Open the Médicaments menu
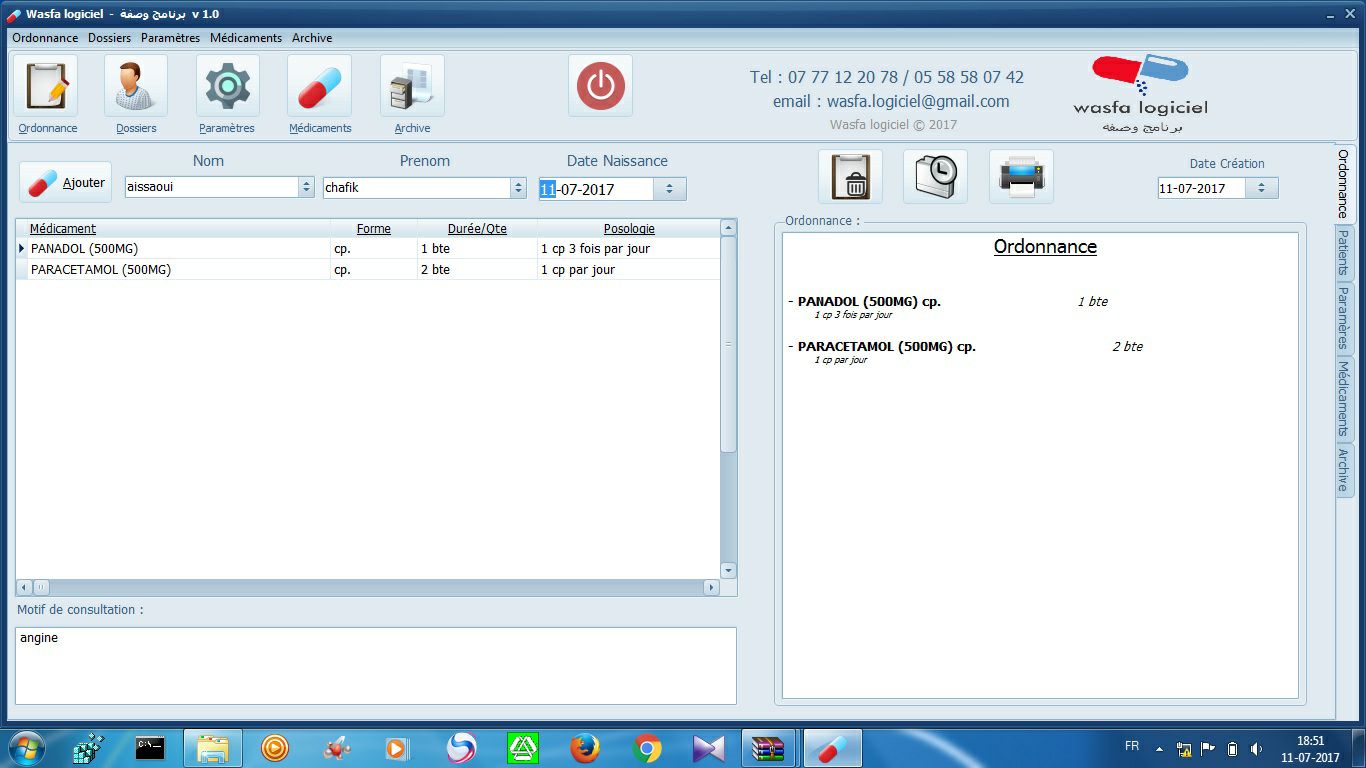This screenshot has width=1366, height=768. click(x=246, y=38)
